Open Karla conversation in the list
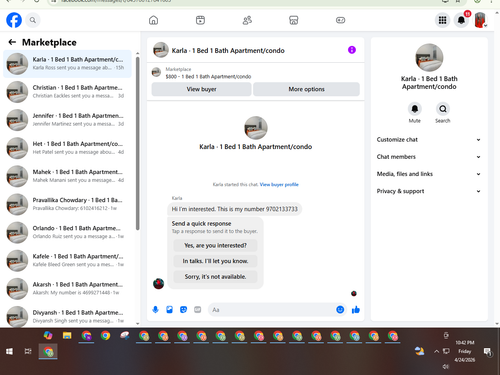500x375 pixels. click(67, 64)
